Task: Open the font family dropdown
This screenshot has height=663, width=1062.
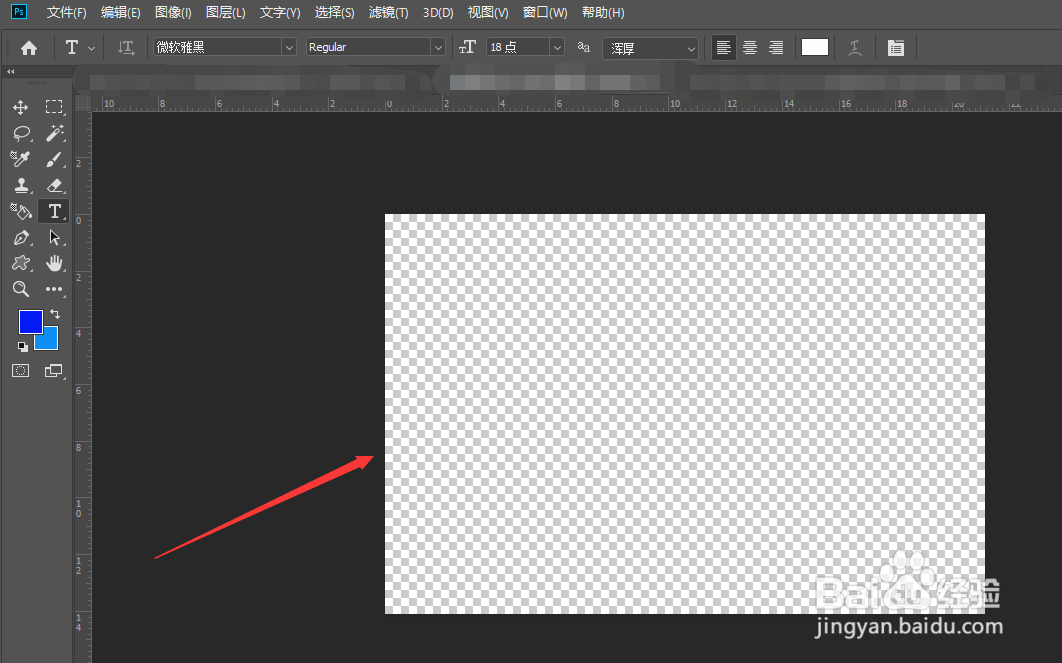Action: pyautogui.click(x=289, y=46)
